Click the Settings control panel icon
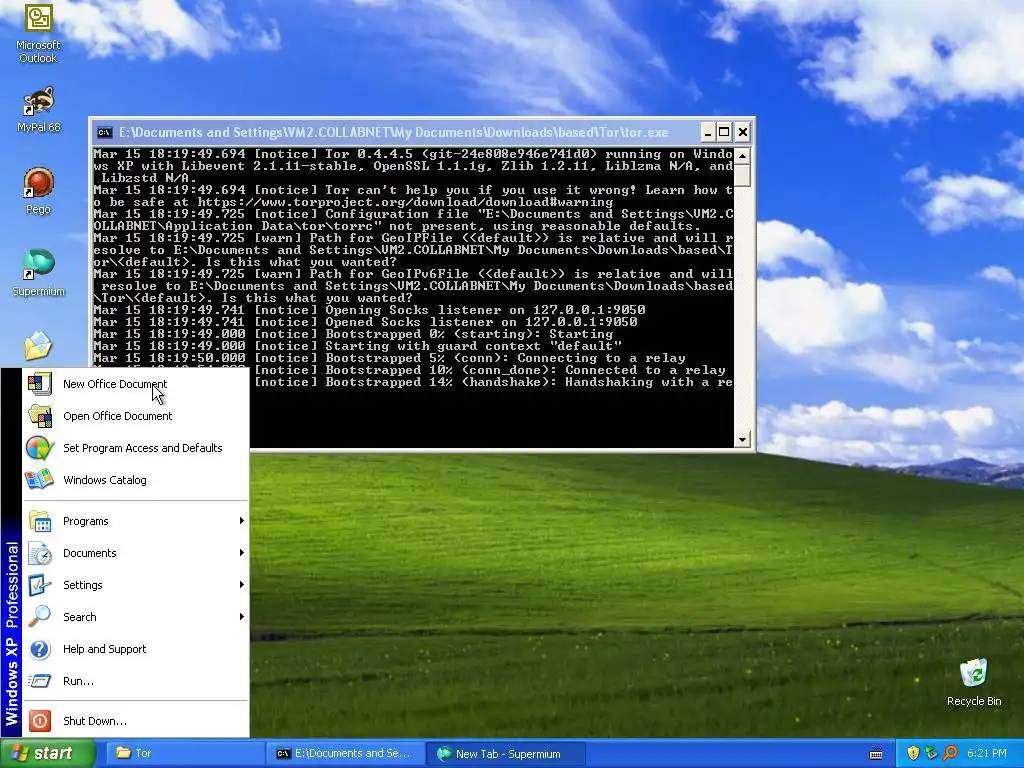Image resolution: width=1024 pixels, height=768 pixels. coord(40,585)
